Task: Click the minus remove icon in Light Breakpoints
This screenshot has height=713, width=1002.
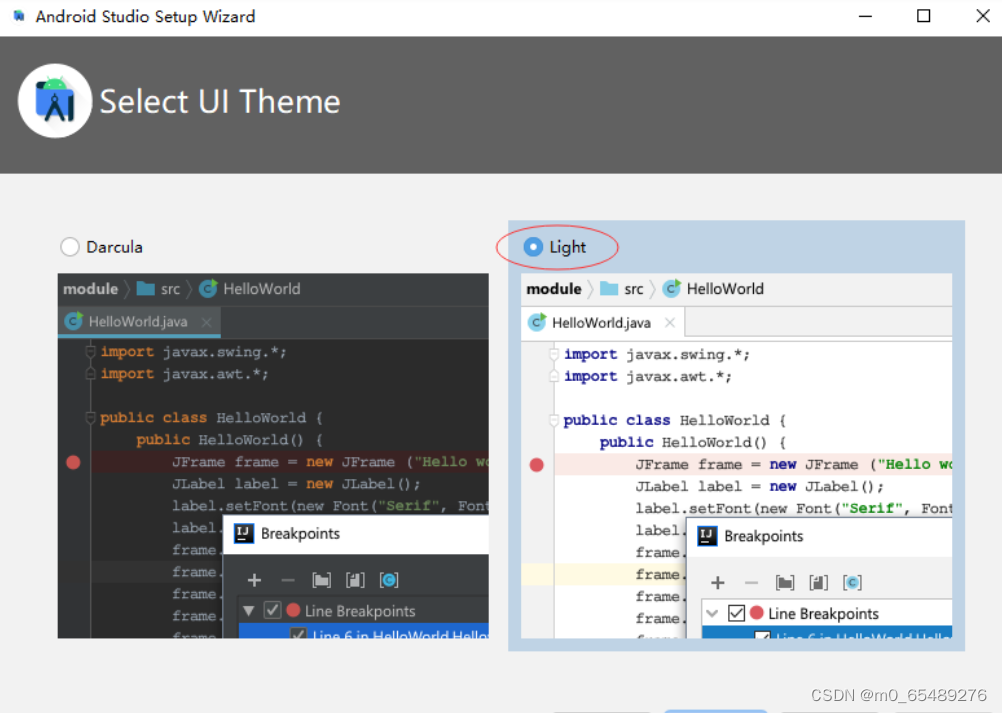Action: pyautogui.click(x=752, y=583)
